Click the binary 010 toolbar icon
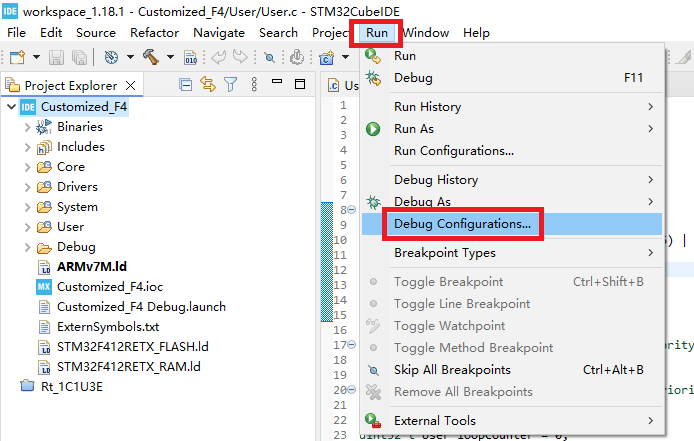Image resolution: width=694 pixels, height=441 pixels. coord(191,58)
